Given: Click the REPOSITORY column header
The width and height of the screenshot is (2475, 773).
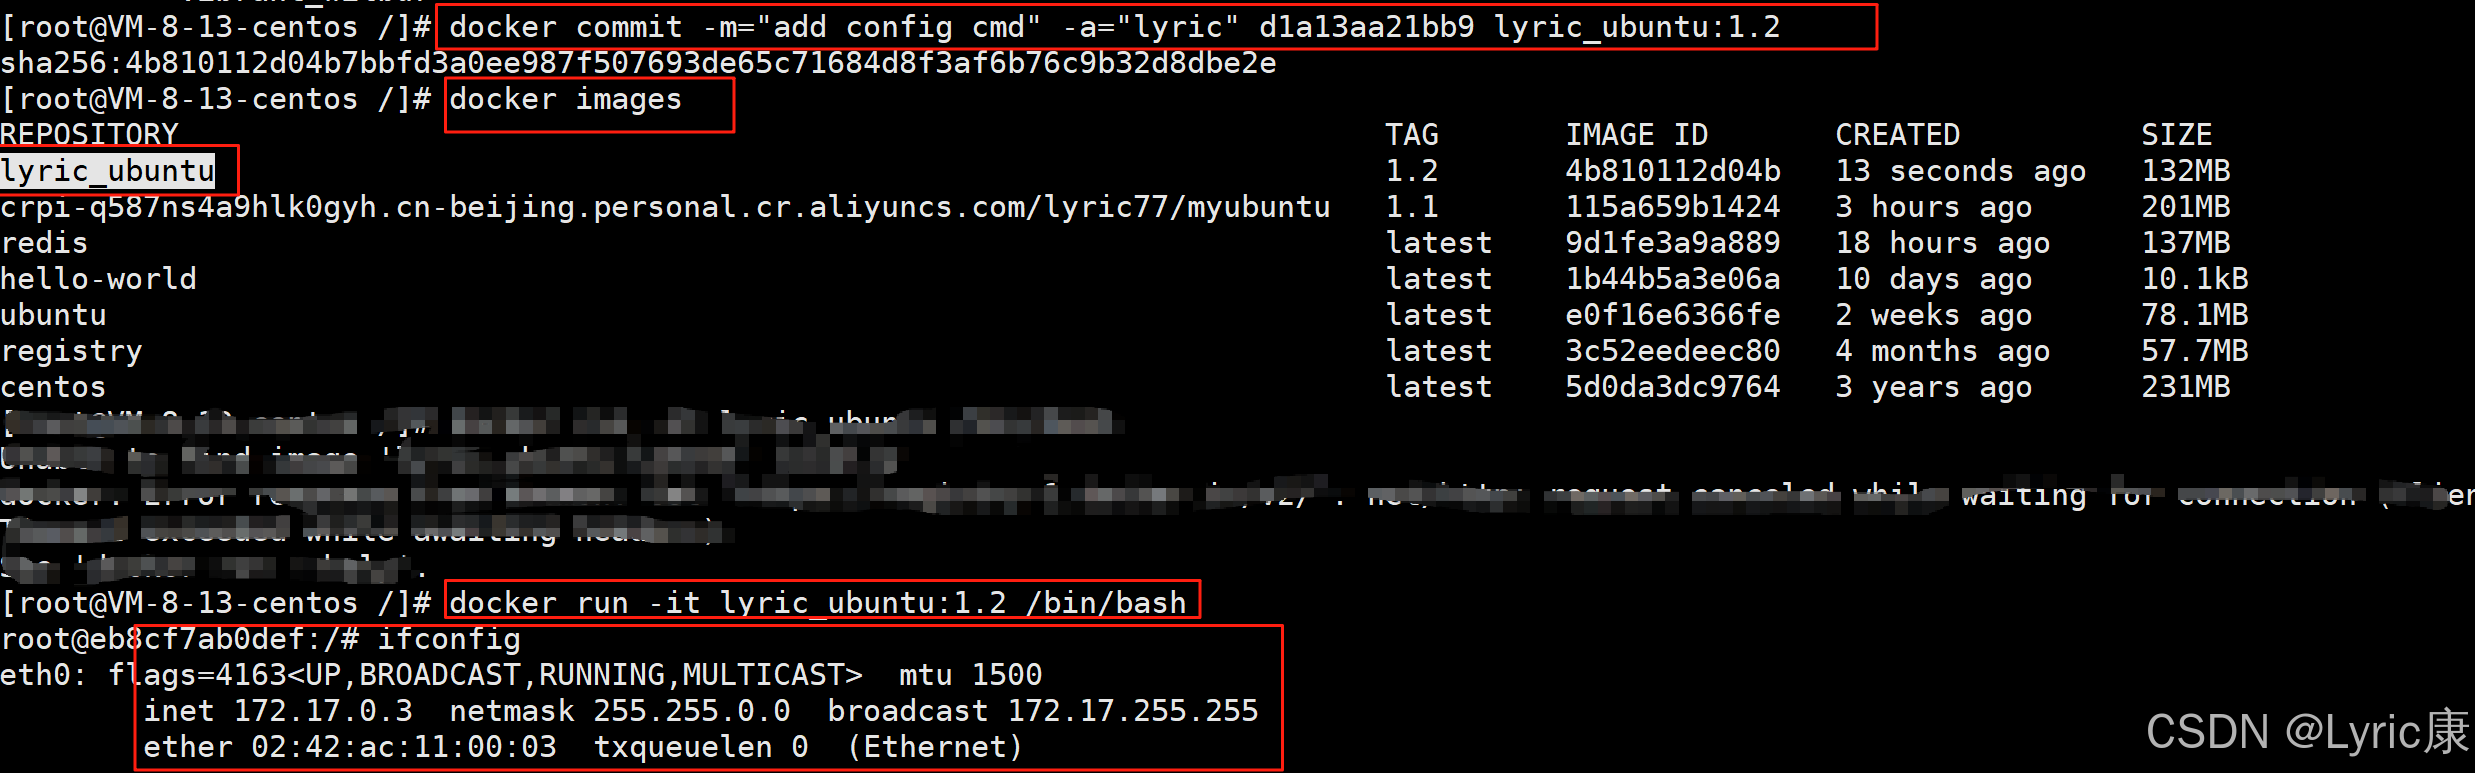Looking at the screenshot, I should pos(89,135).
